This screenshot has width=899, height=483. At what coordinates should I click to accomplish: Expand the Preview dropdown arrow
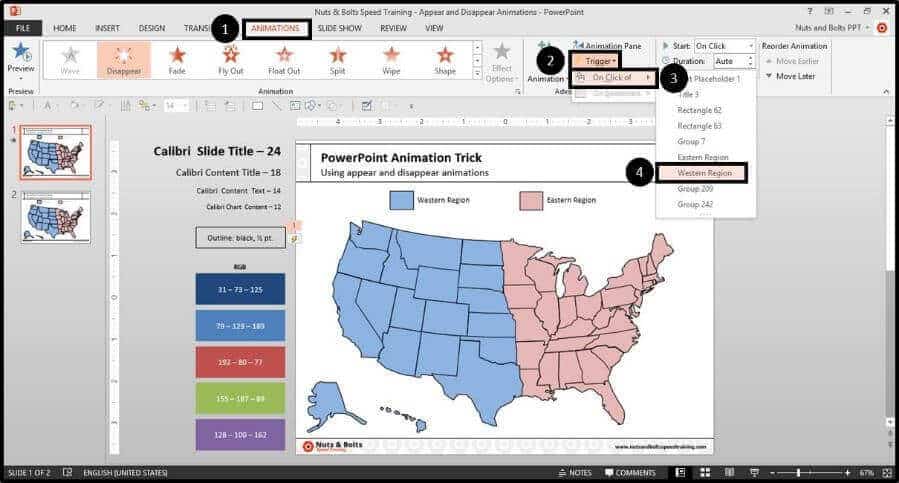pyautogui.click(x=21, y=78)
